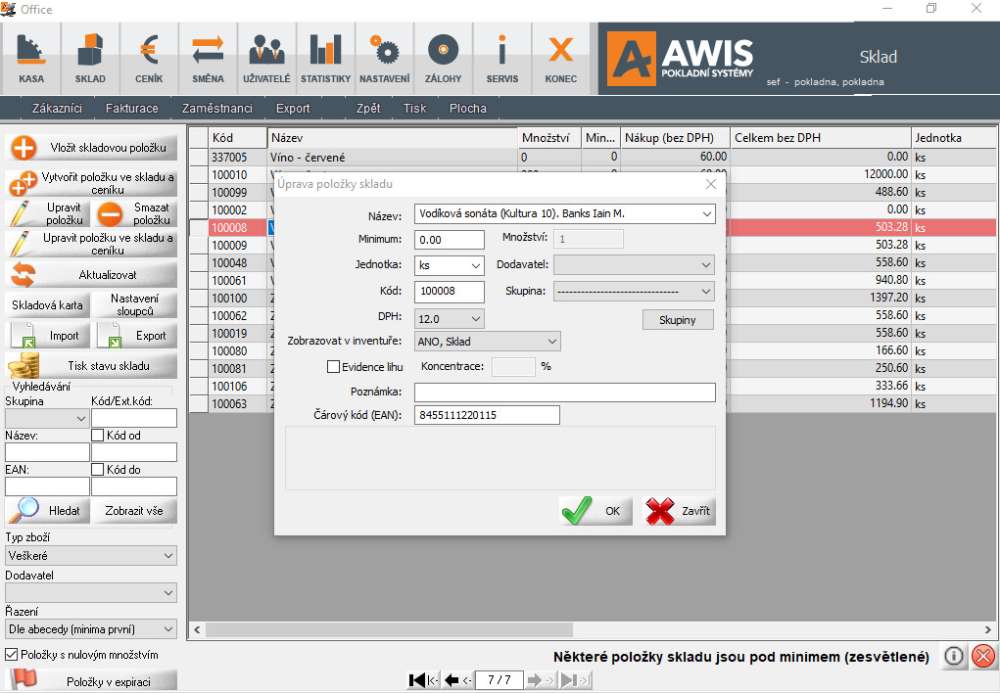Close the Úprava položky skladu dialog
Screen dimensions: 1000x693
pyautogui.click(x=711, y=184)
